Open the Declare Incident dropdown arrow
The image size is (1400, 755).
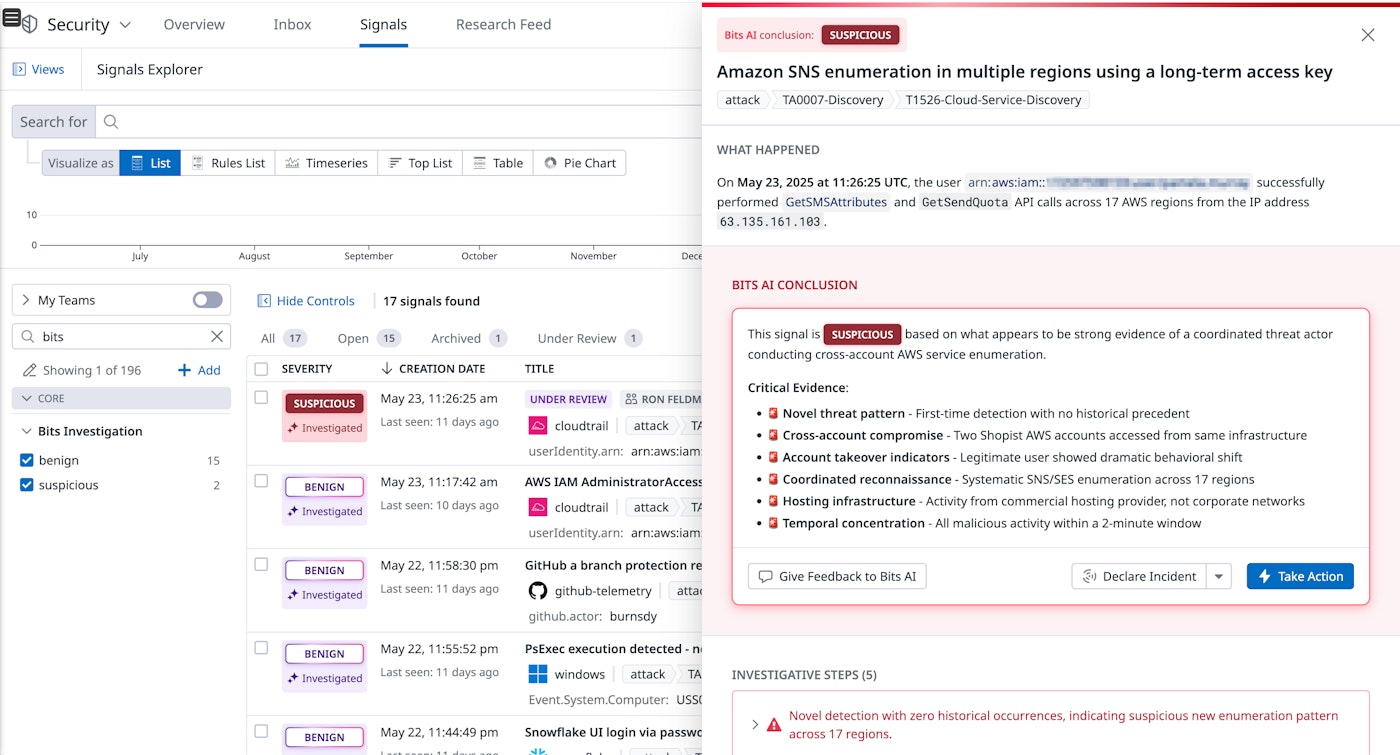point(1219,576)
